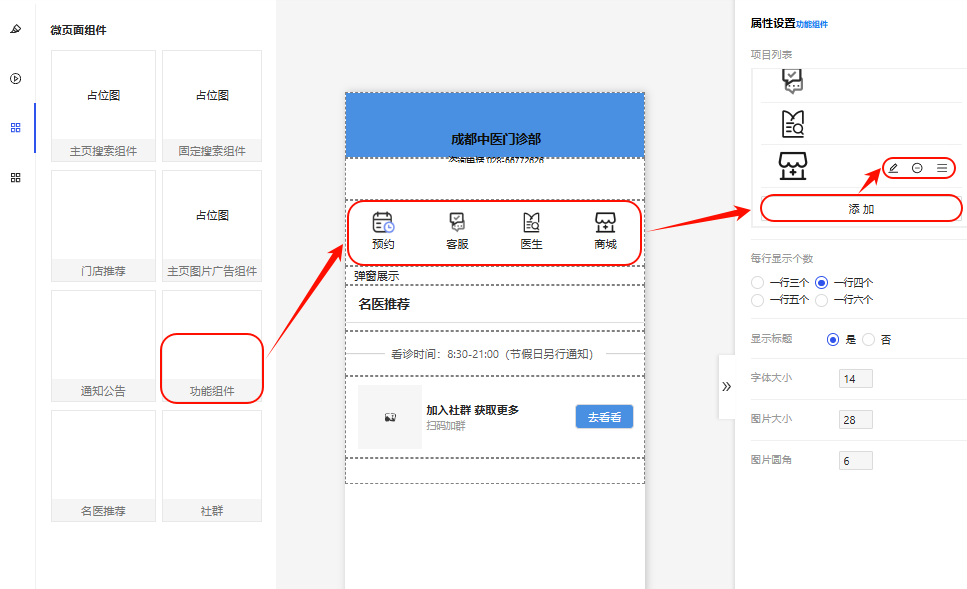Remove the shop item with minus icon
Screen dimensions: 967x589
click(917, 168)
